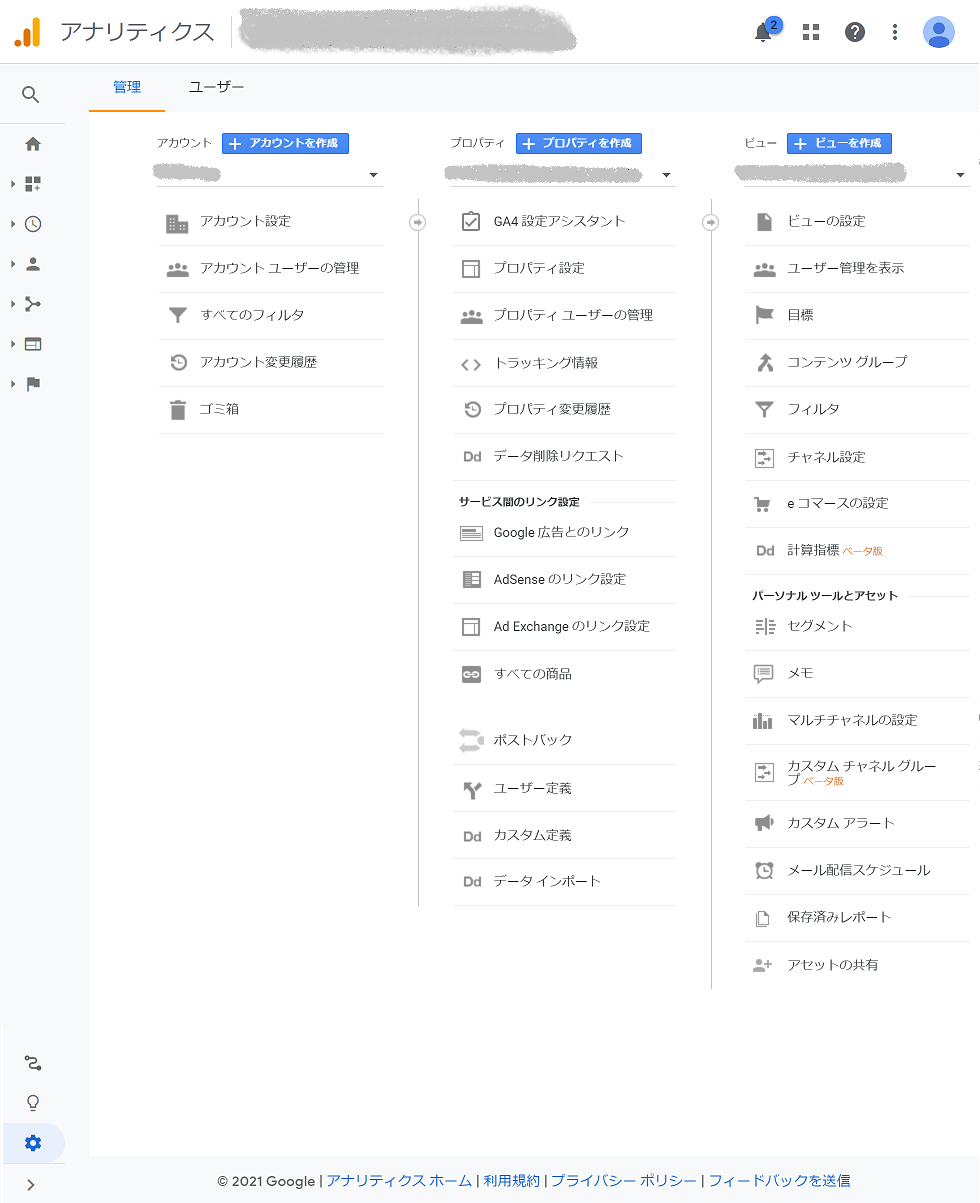
Task: Open the Customization dashboard sidebar icon
Action: point(33,184)
